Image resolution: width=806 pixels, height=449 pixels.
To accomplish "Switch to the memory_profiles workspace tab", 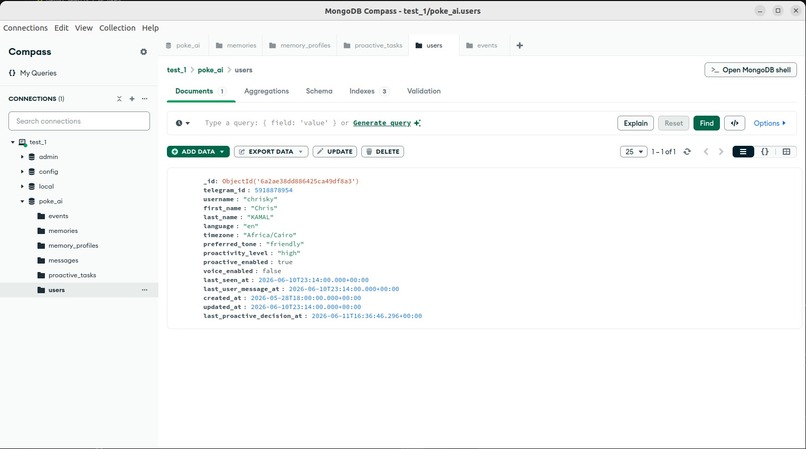I will click(300, 45).
